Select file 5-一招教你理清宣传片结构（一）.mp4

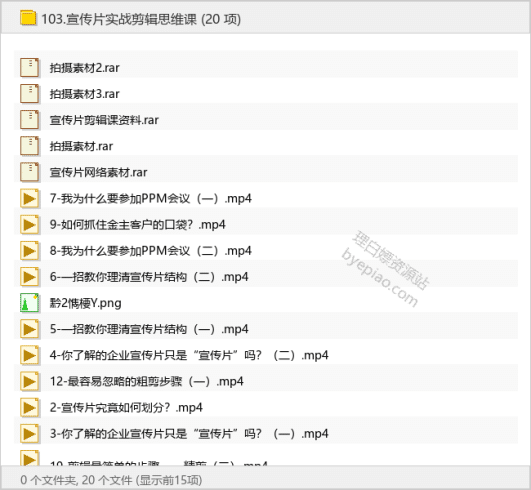pos(149,329)
